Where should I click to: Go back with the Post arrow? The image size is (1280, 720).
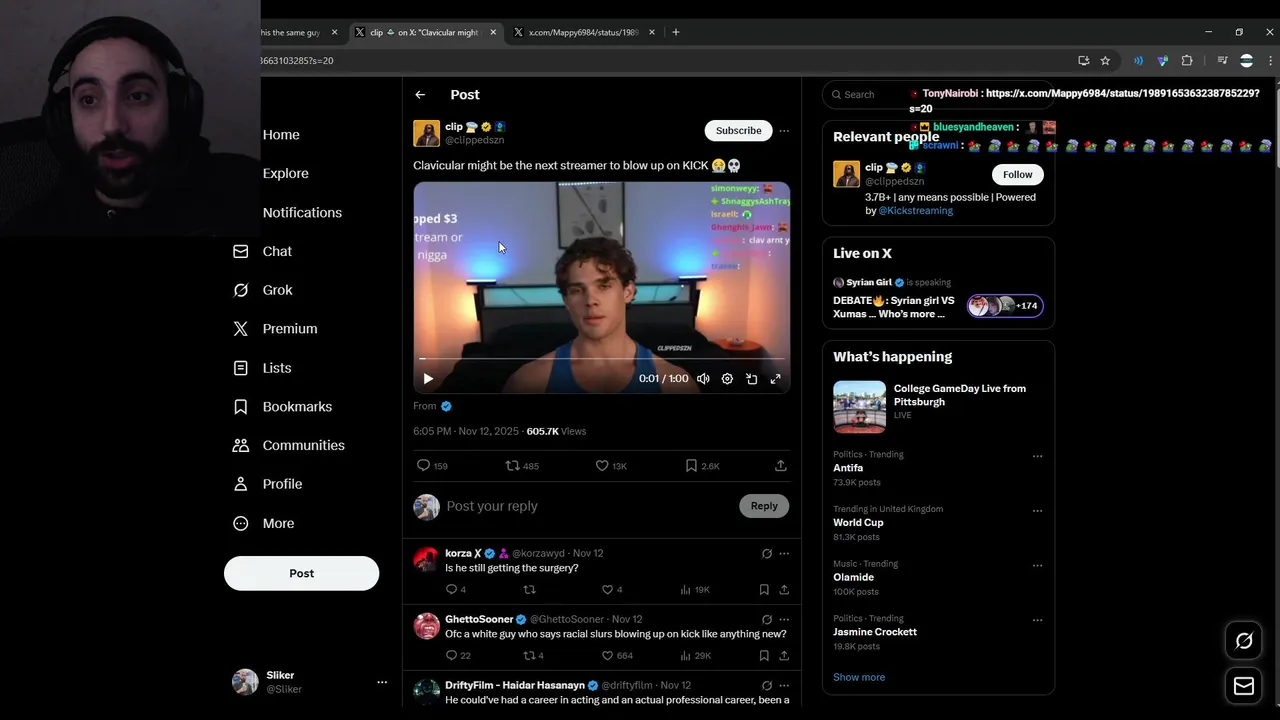click(x=420, y=95)
